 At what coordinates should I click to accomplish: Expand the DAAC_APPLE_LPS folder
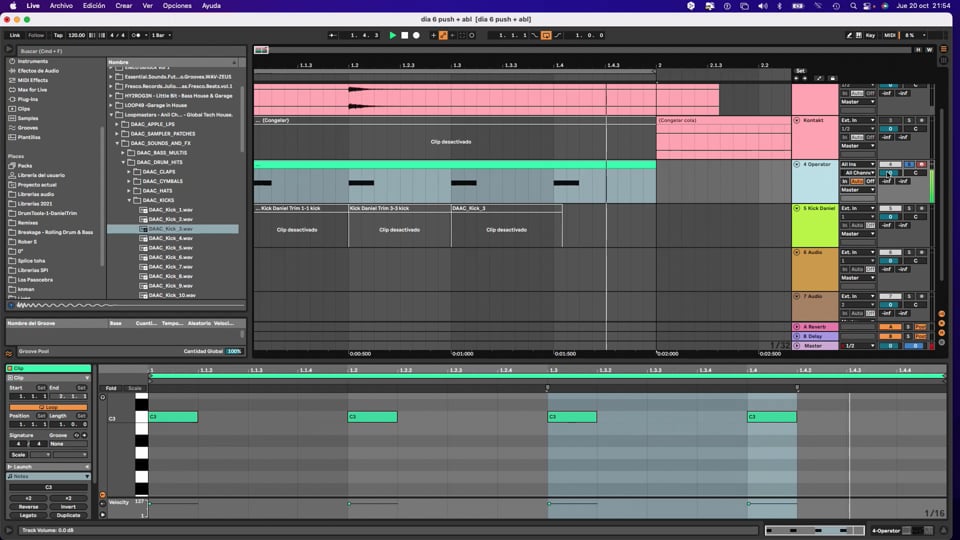click(x=117, y=124)
